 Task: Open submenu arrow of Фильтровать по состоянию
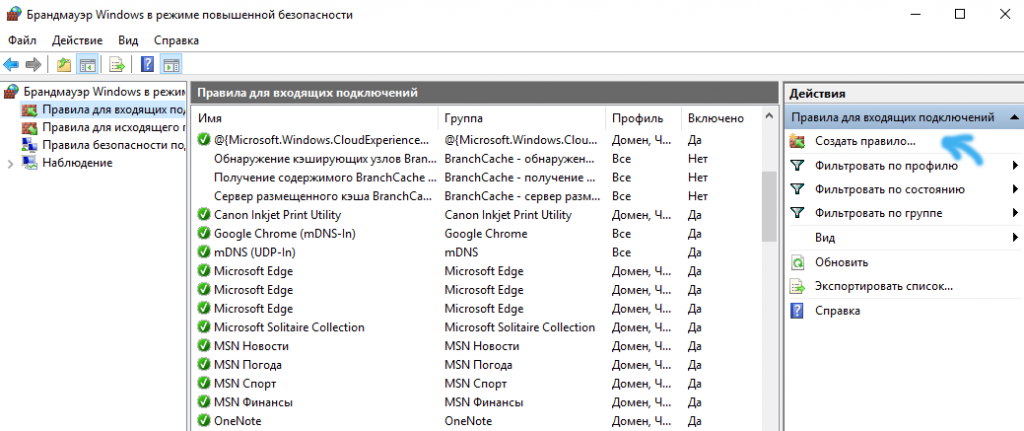click(x=1016, y=189)
